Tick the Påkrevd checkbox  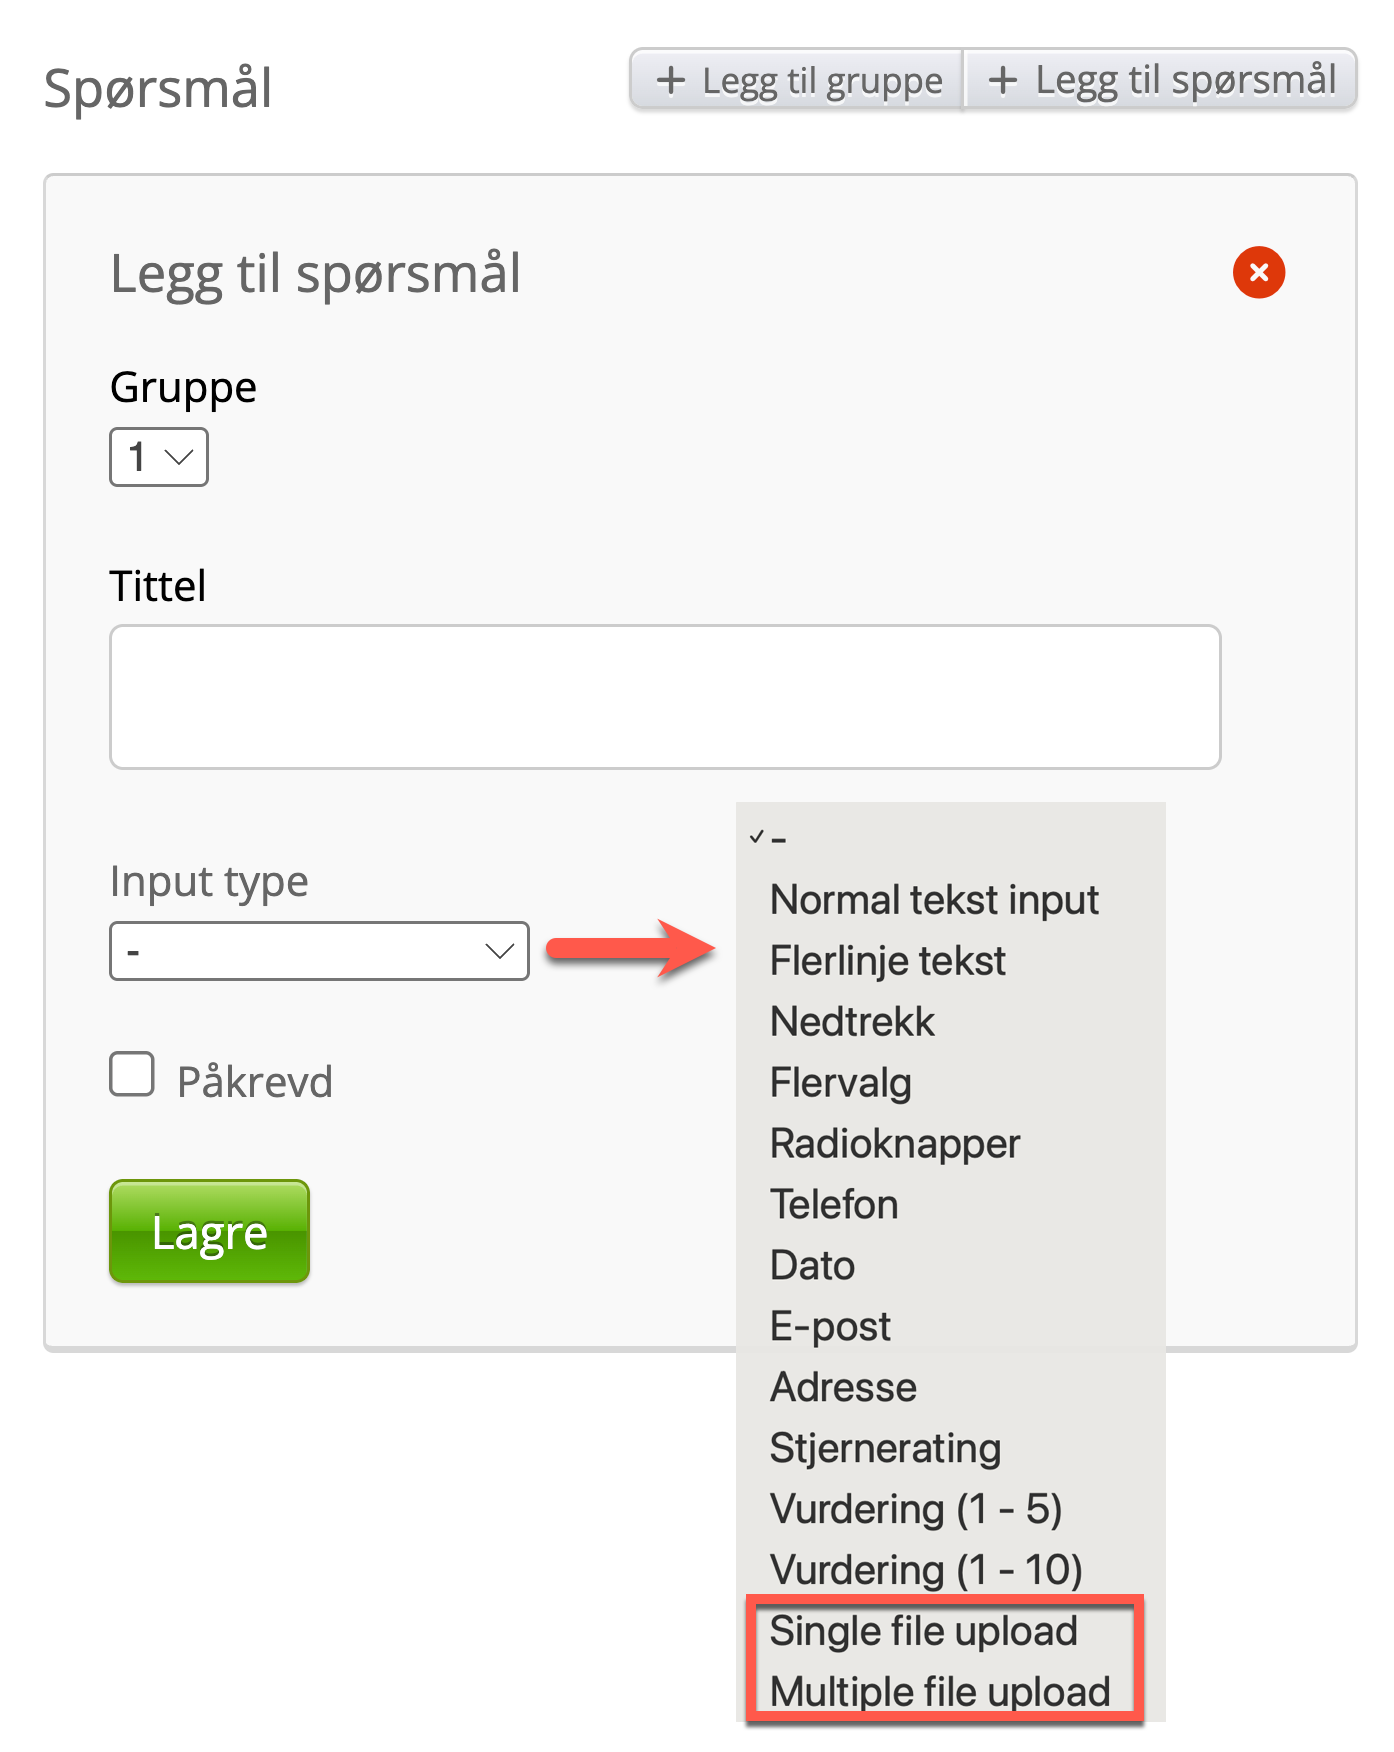[132, 1074]
